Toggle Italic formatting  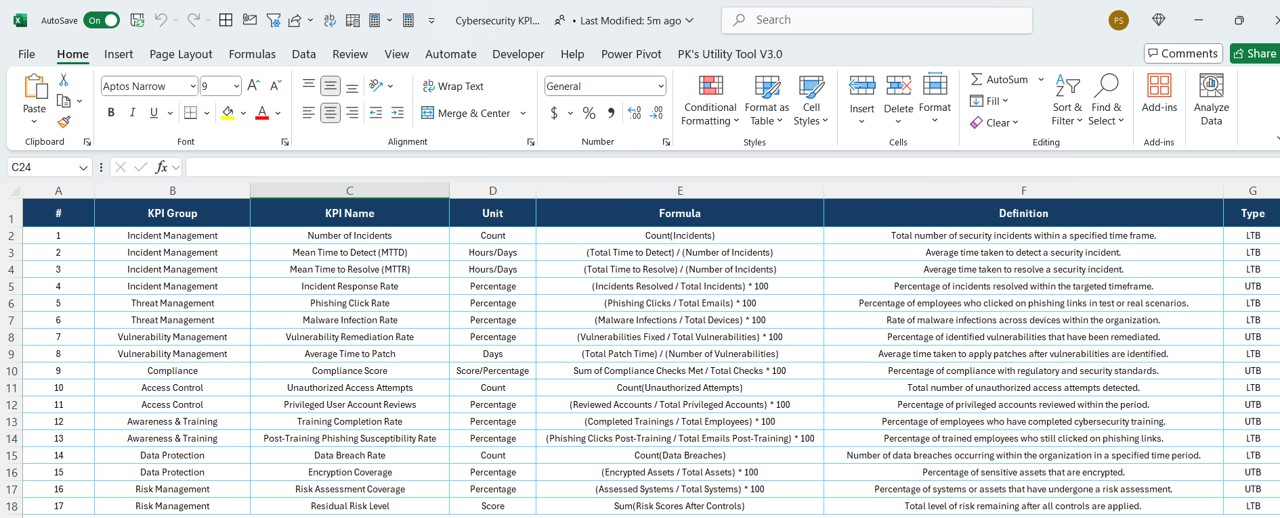[132, 113]
